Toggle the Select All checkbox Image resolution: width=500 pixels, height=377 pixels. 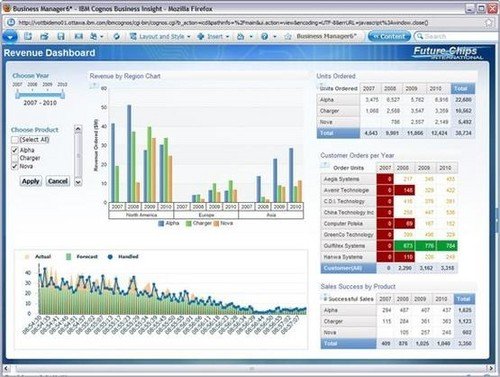15,140
